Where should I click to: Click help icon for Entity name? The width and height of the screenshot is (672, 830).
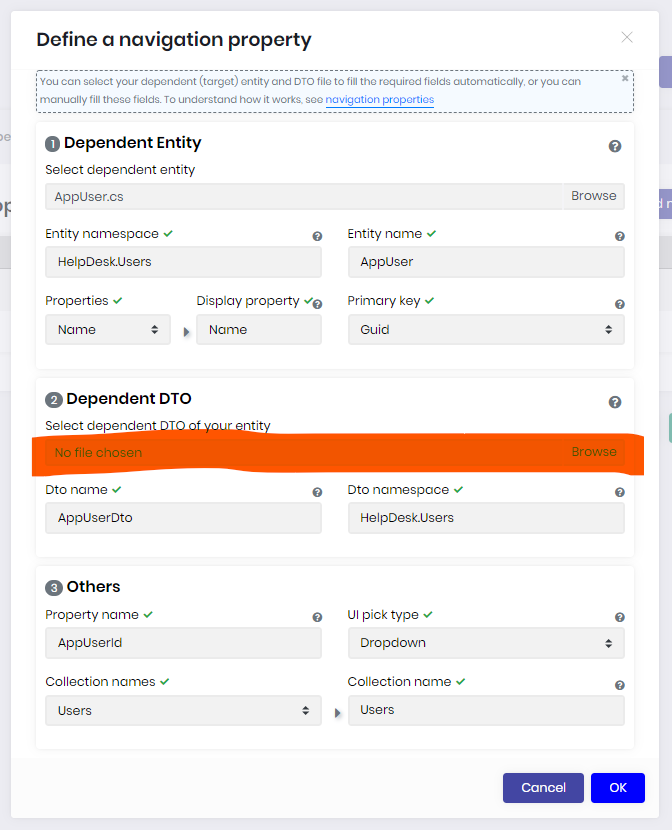620,237
